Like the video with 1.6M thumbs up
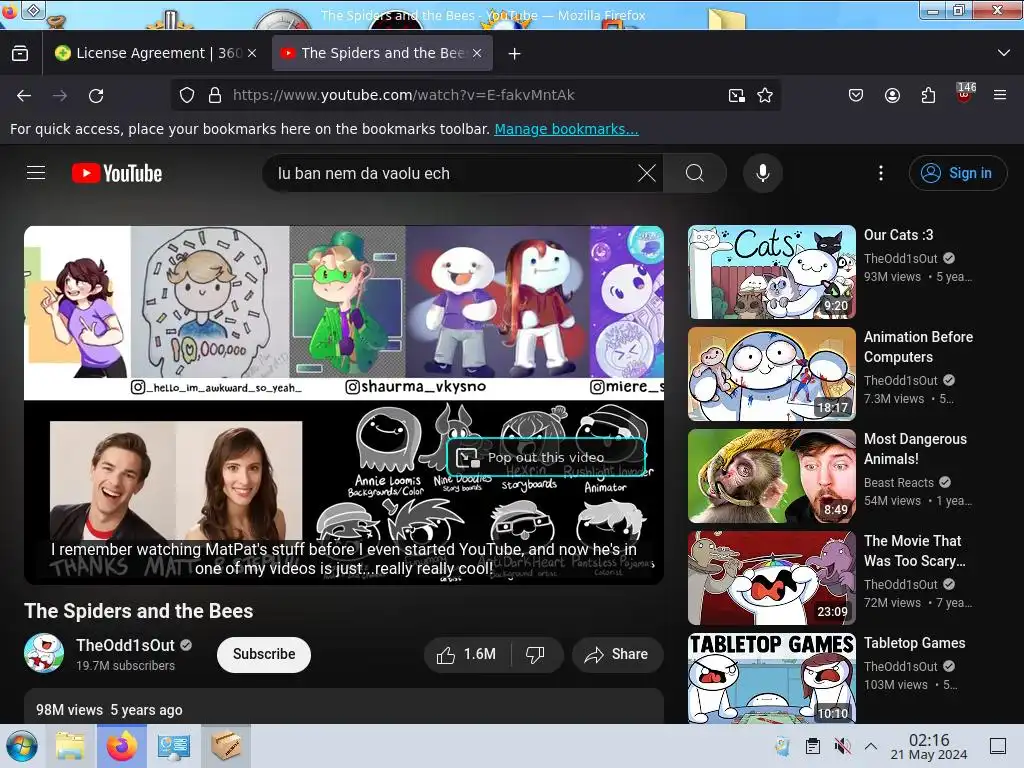The width and height of the screenshot is (1024, 768). tap(466, 654)
